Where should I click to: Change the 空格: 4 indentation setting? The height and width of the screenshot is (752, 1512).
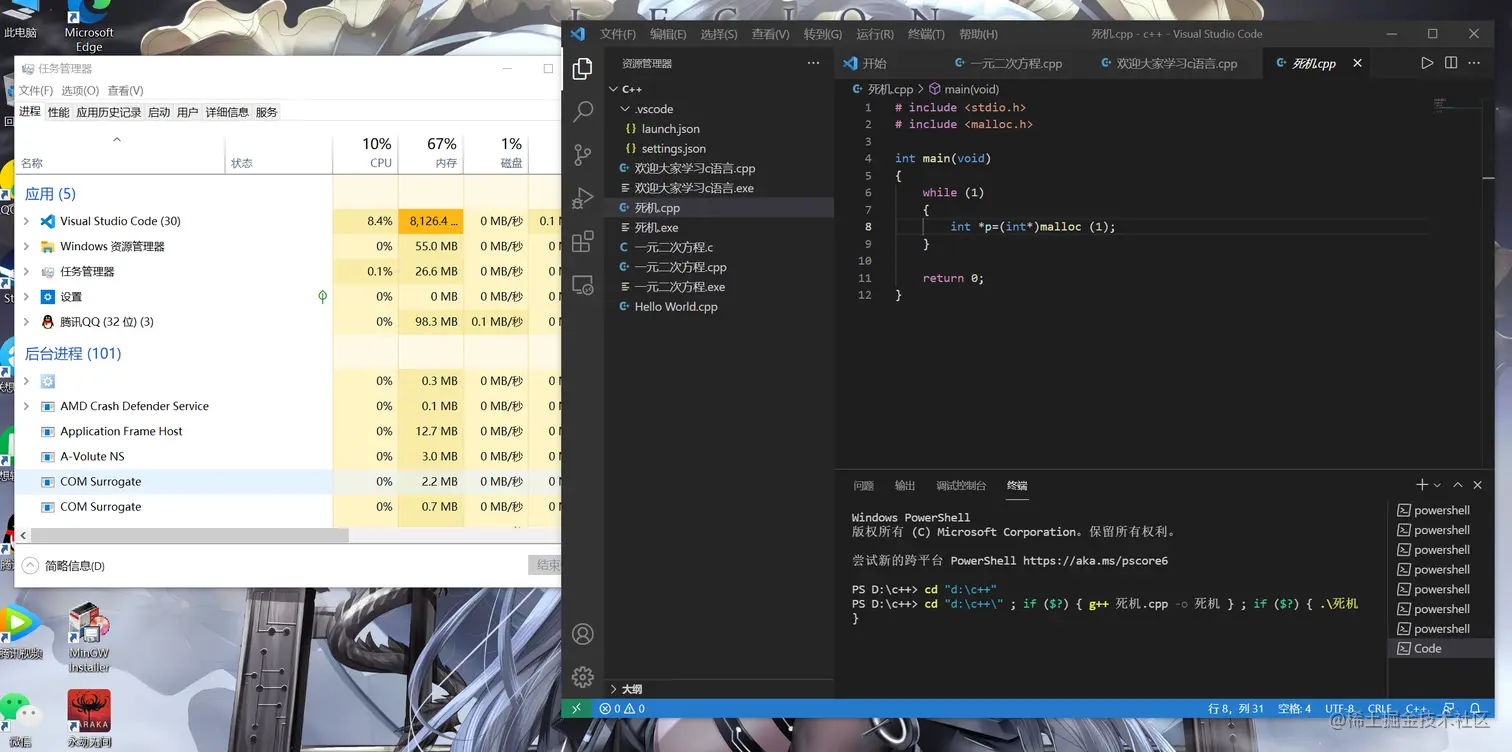pyautogui.click(x=1294, y=709)
